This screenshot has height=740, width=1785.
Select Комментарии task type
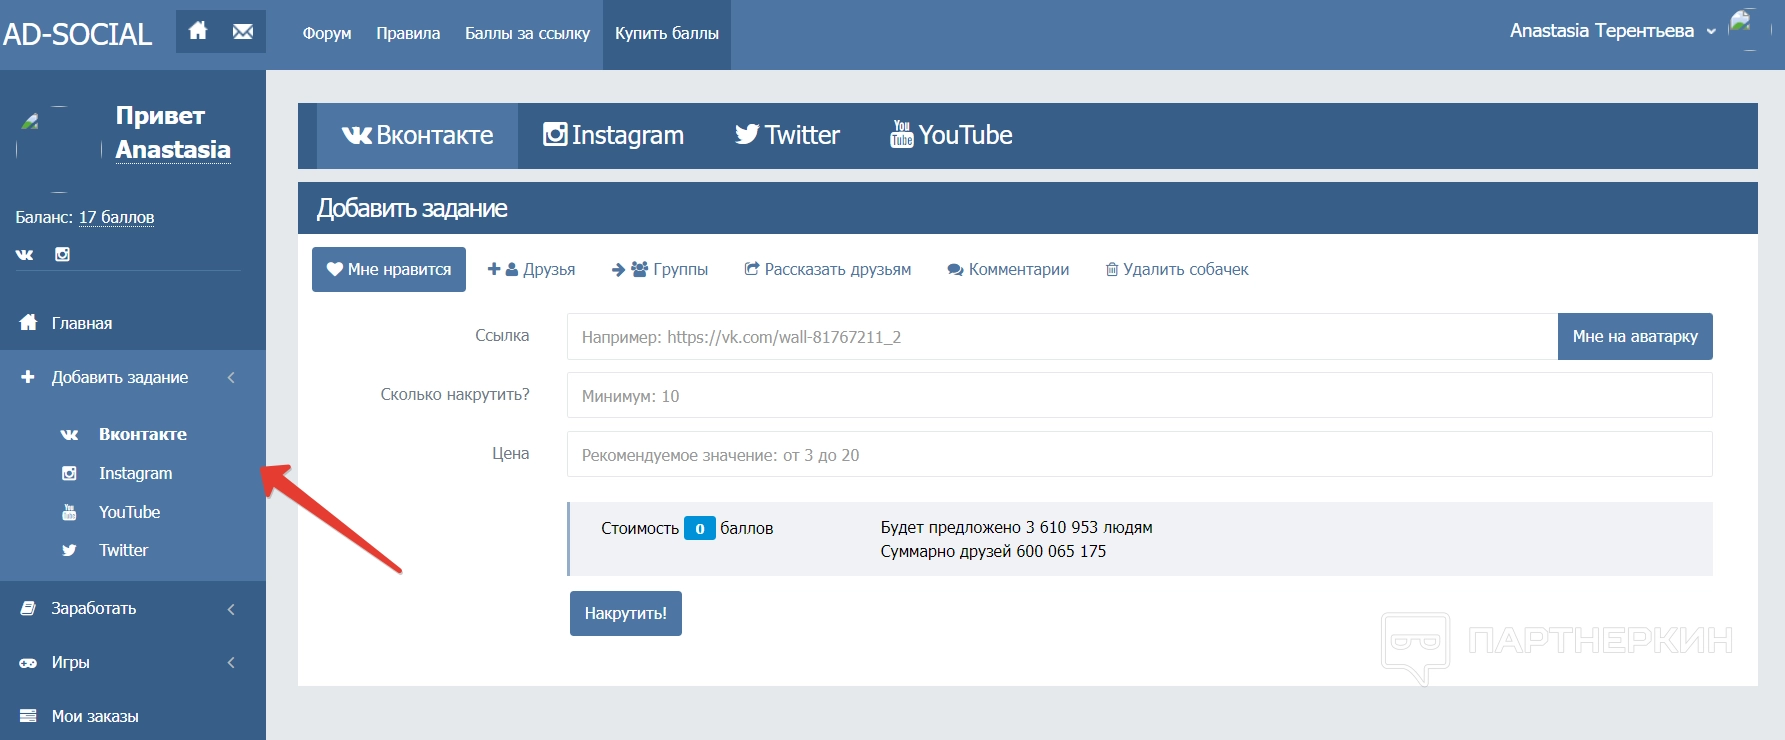point(1008,269)
